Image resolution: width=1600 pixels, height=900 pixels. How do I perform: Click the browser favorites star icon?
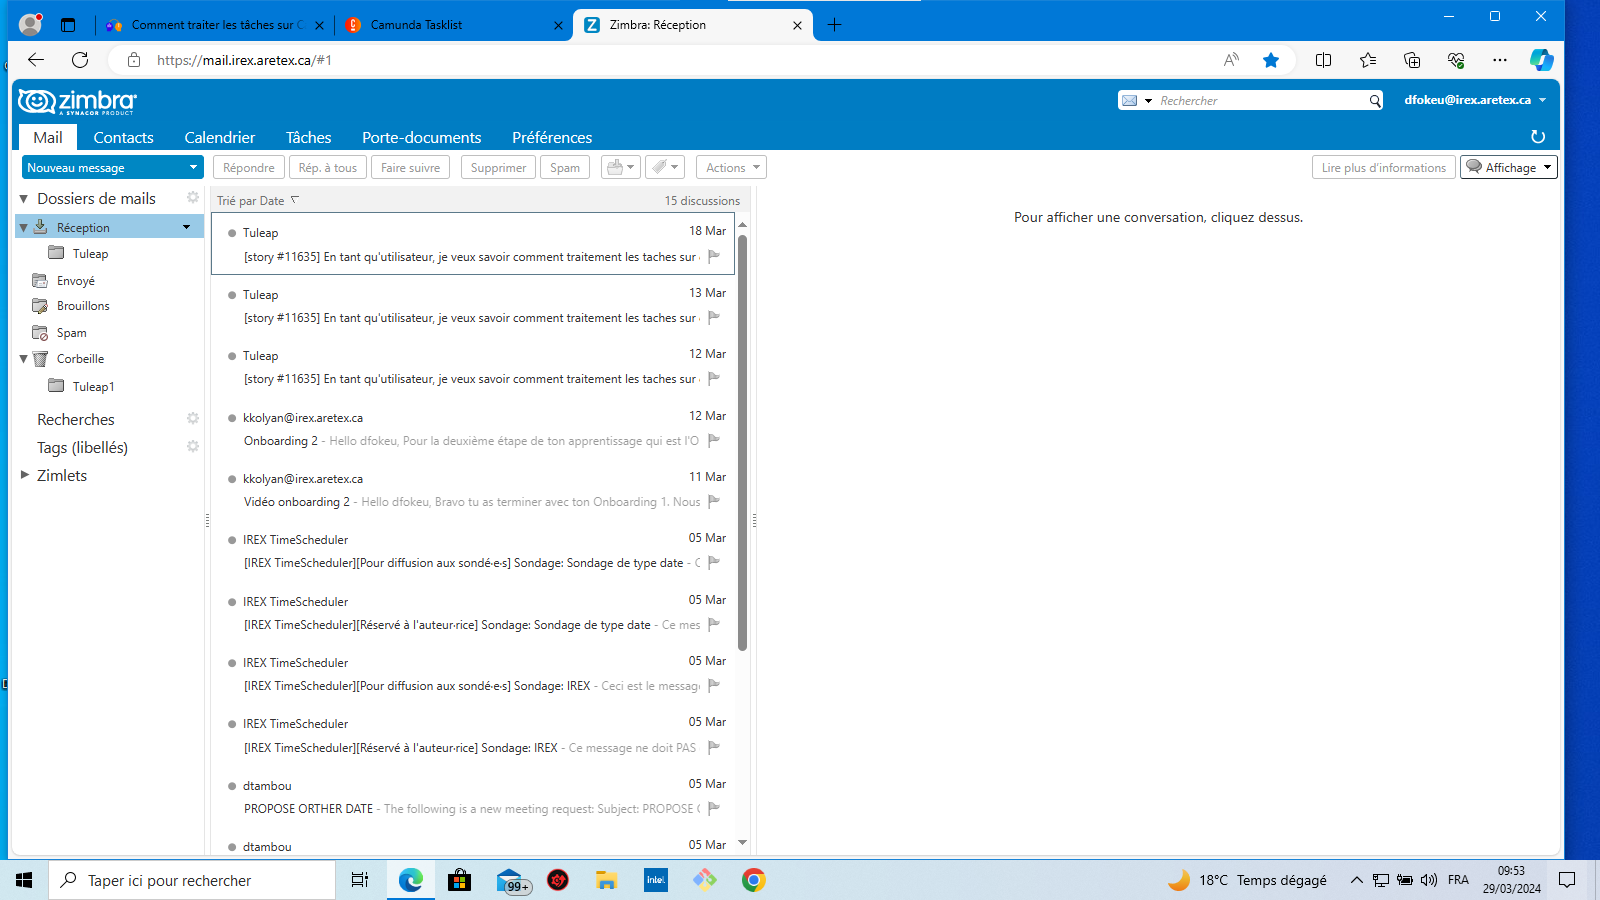point(1271,60)
